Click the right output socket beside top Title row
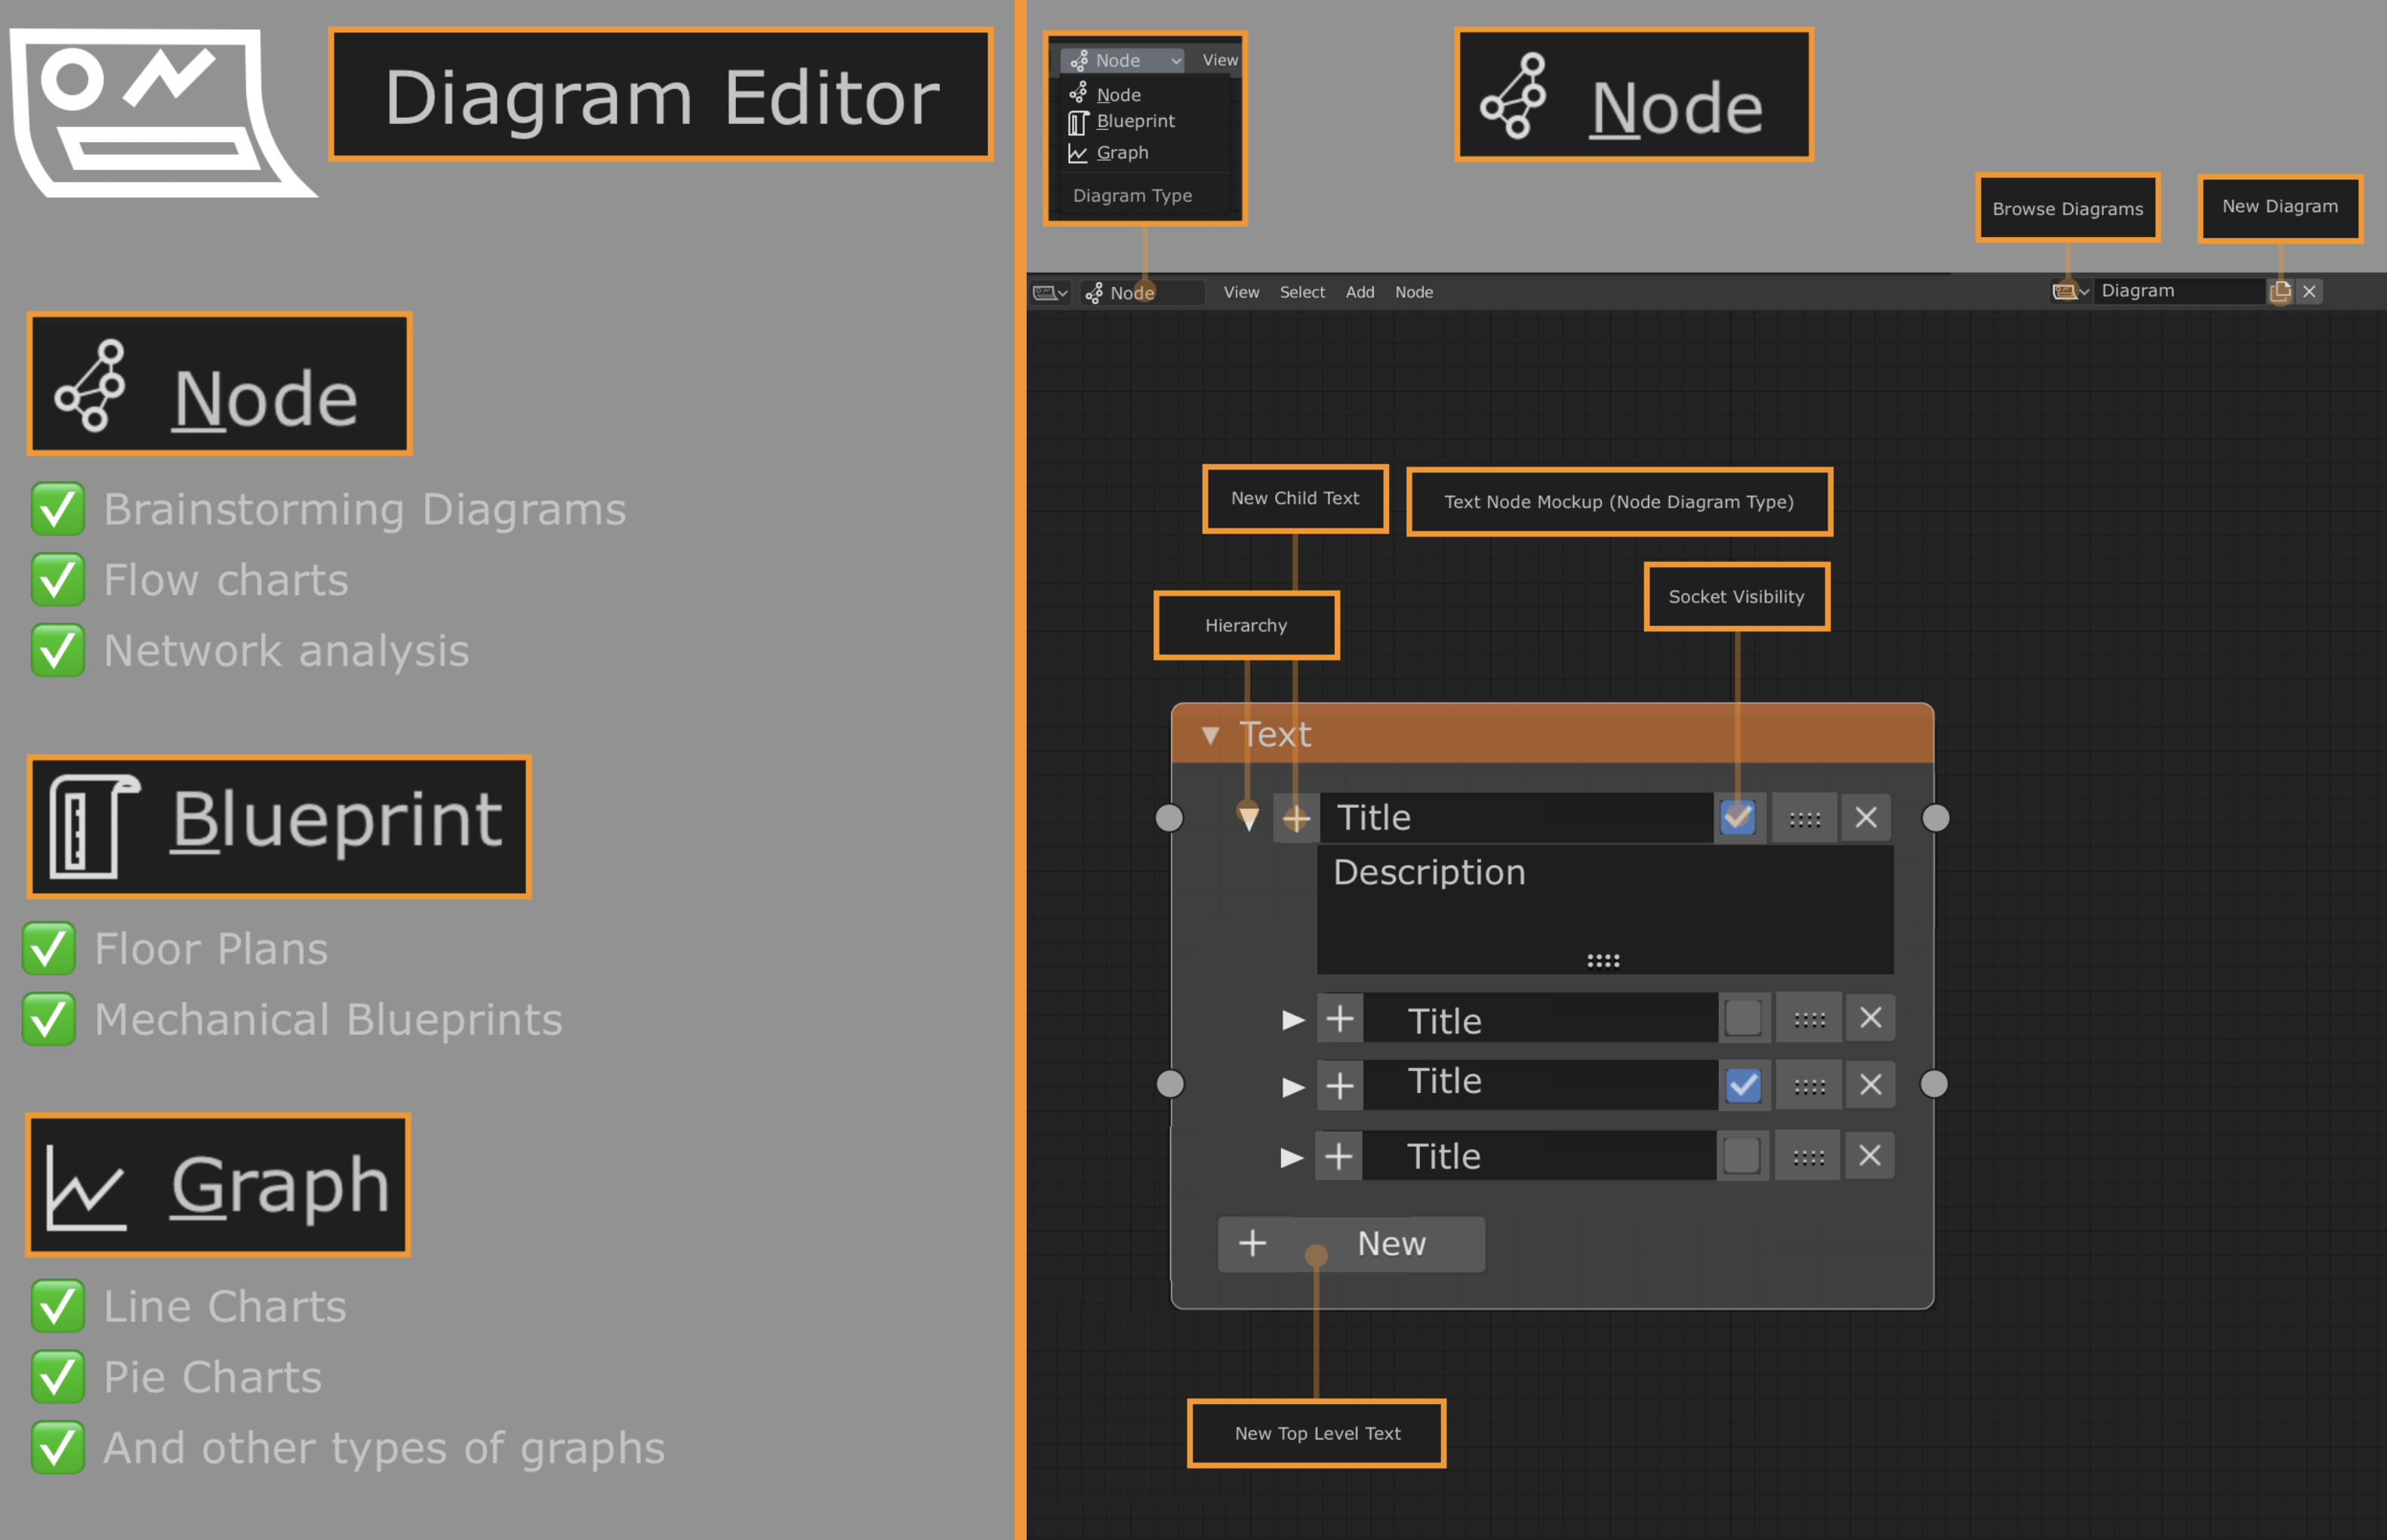 [x=1936, y=818]
